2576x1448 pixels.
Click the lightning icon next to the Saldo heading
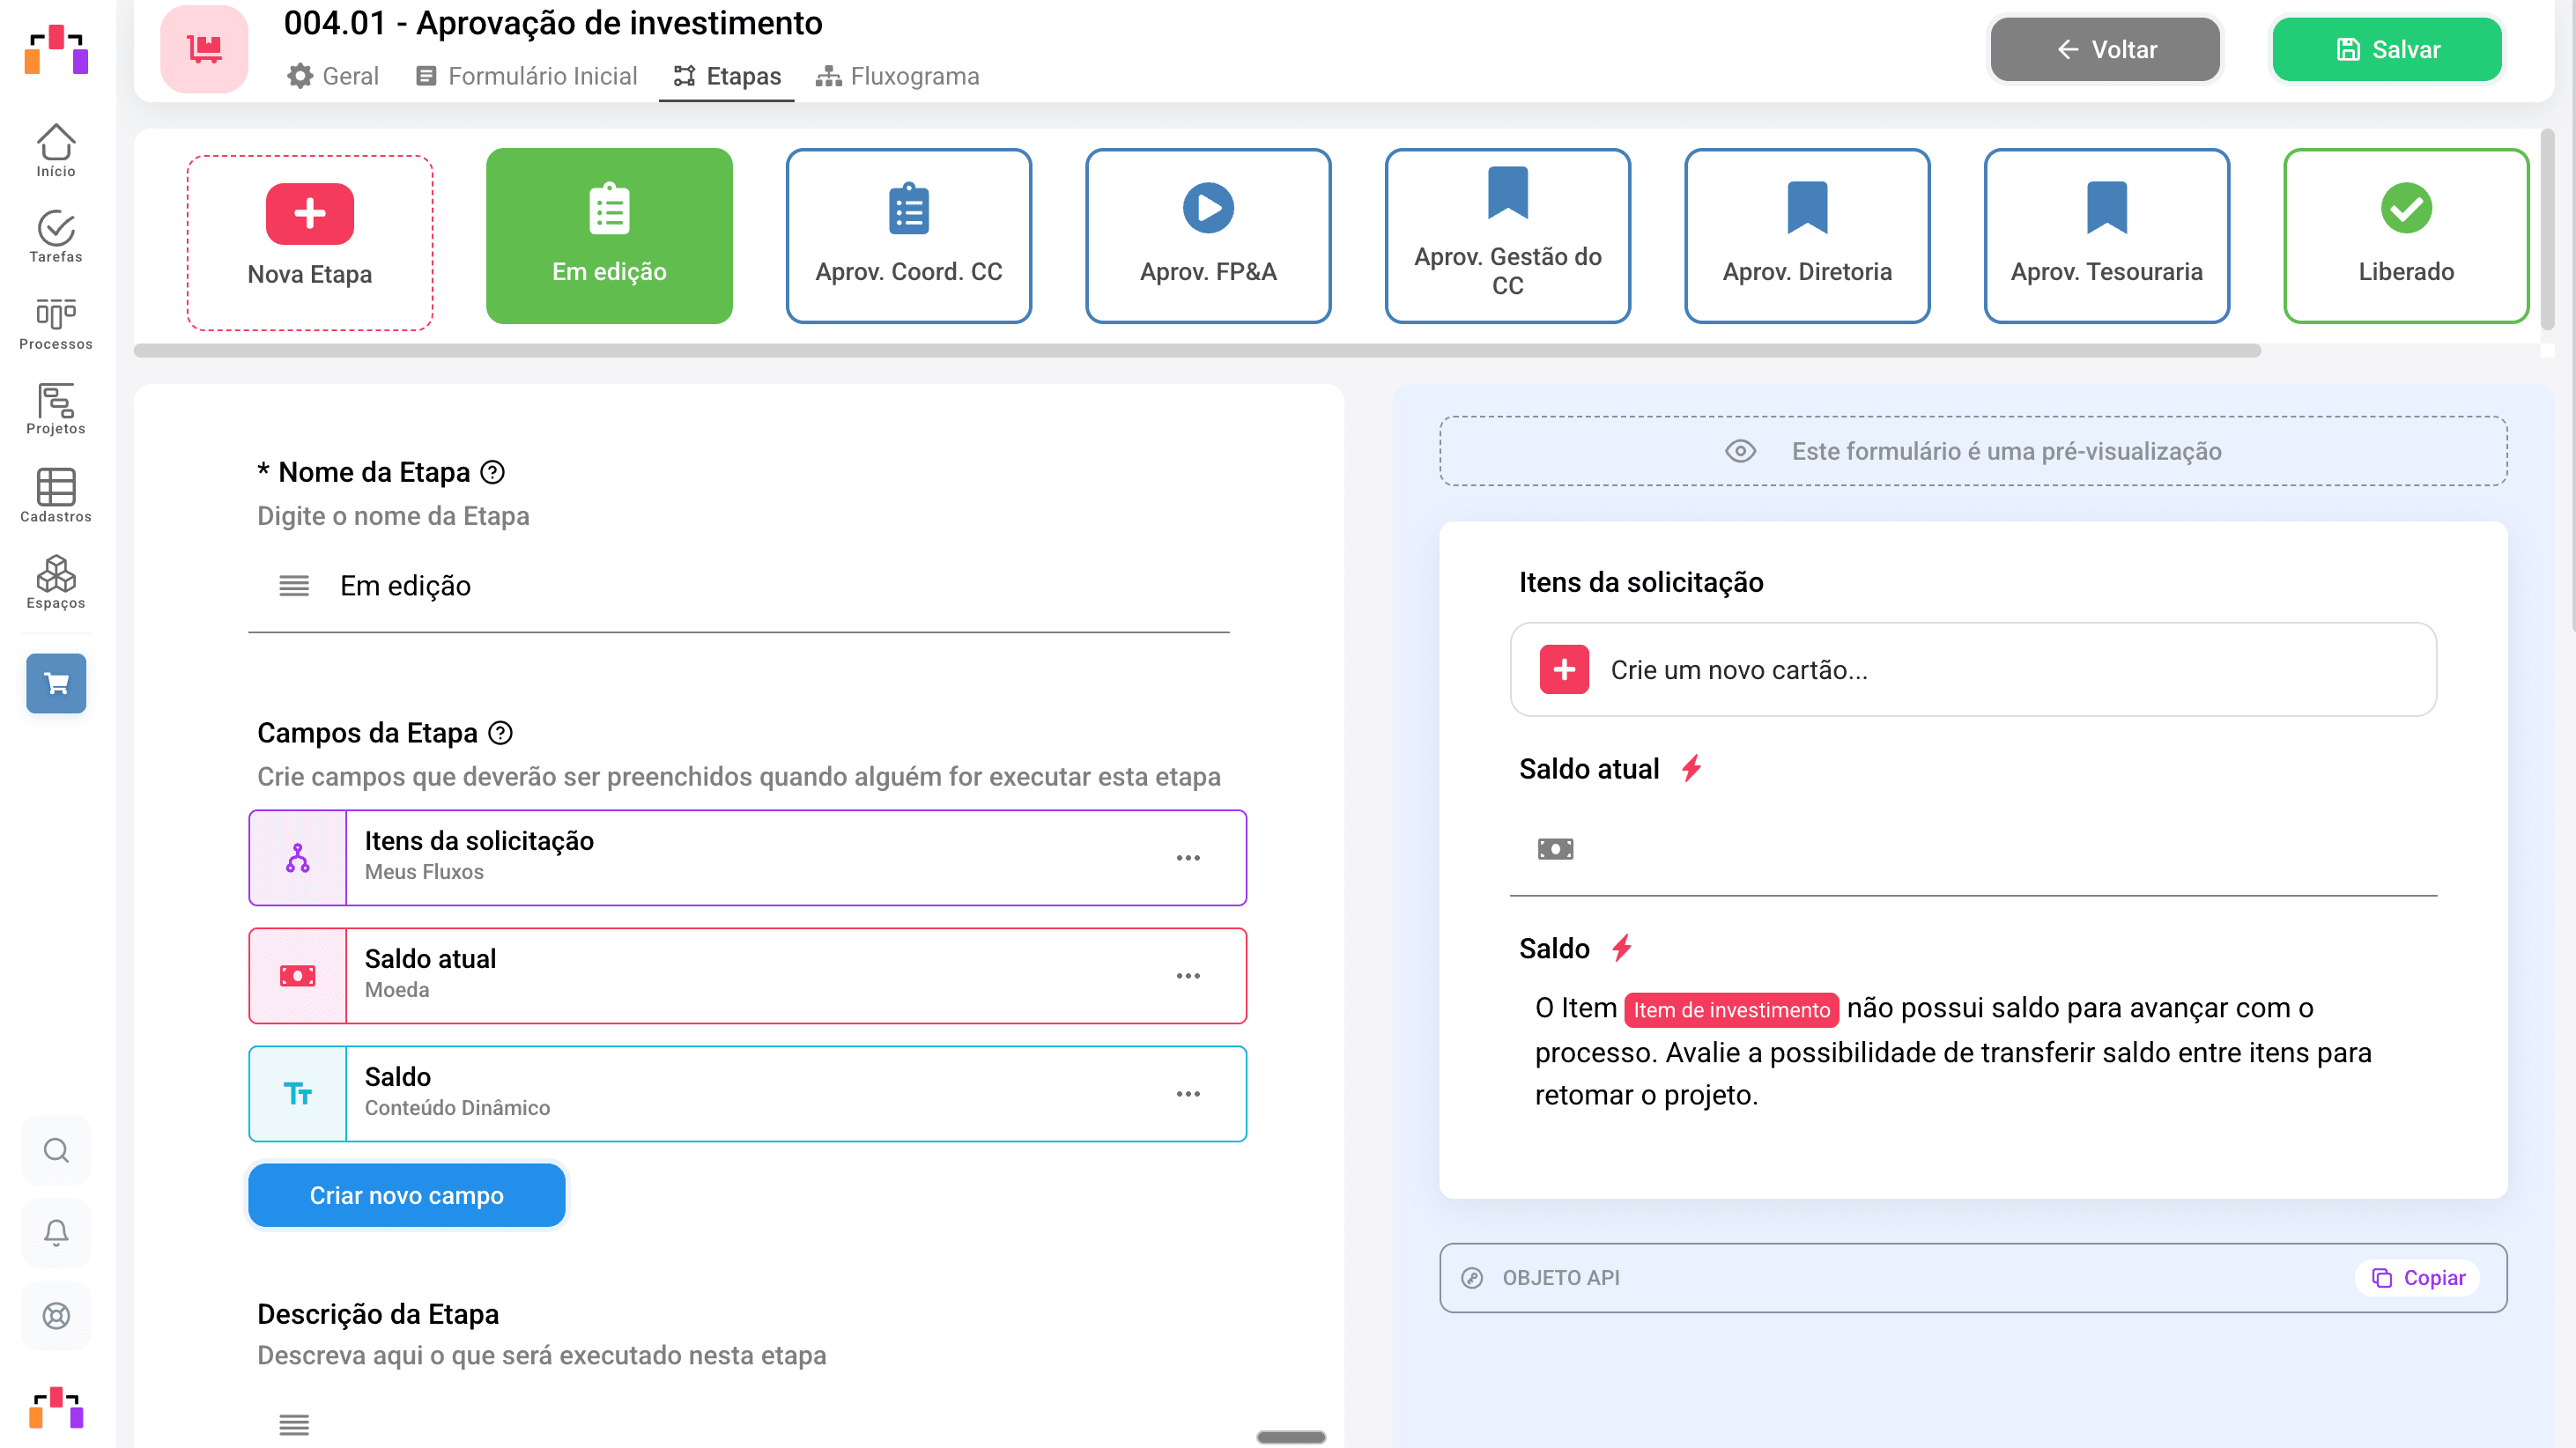pyautogui.click(x=1621, y=948)
